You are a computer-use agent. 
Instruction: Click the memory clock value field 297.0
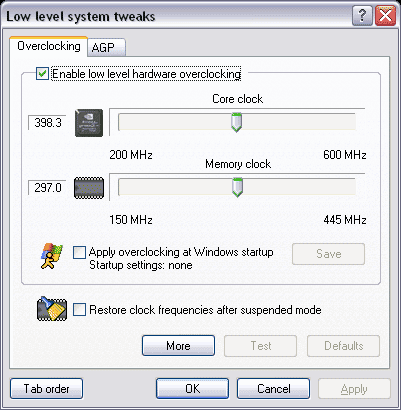pyautogui.click(x=47, y=188)
